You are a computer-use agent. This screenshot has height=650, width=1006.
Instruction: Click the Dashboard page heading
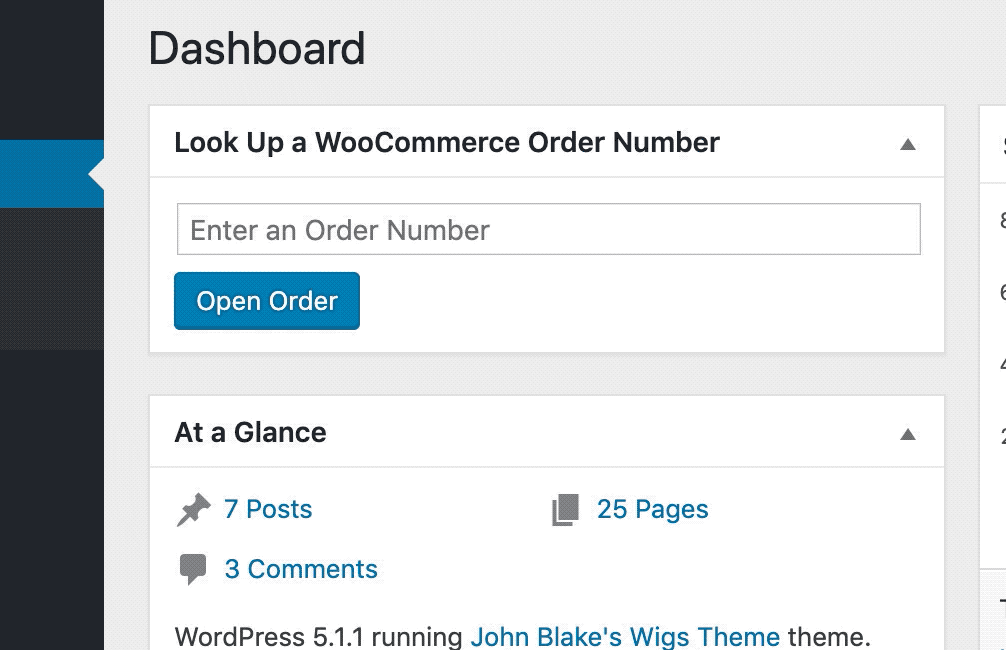pyautogui.click(x=257, y=48)
